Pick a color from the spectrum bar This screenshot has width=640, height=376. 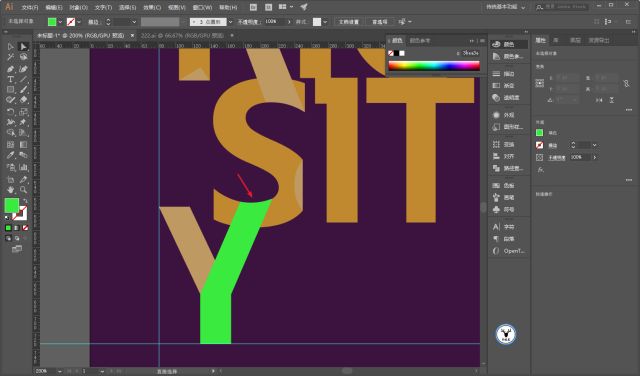tap(434, 66)
